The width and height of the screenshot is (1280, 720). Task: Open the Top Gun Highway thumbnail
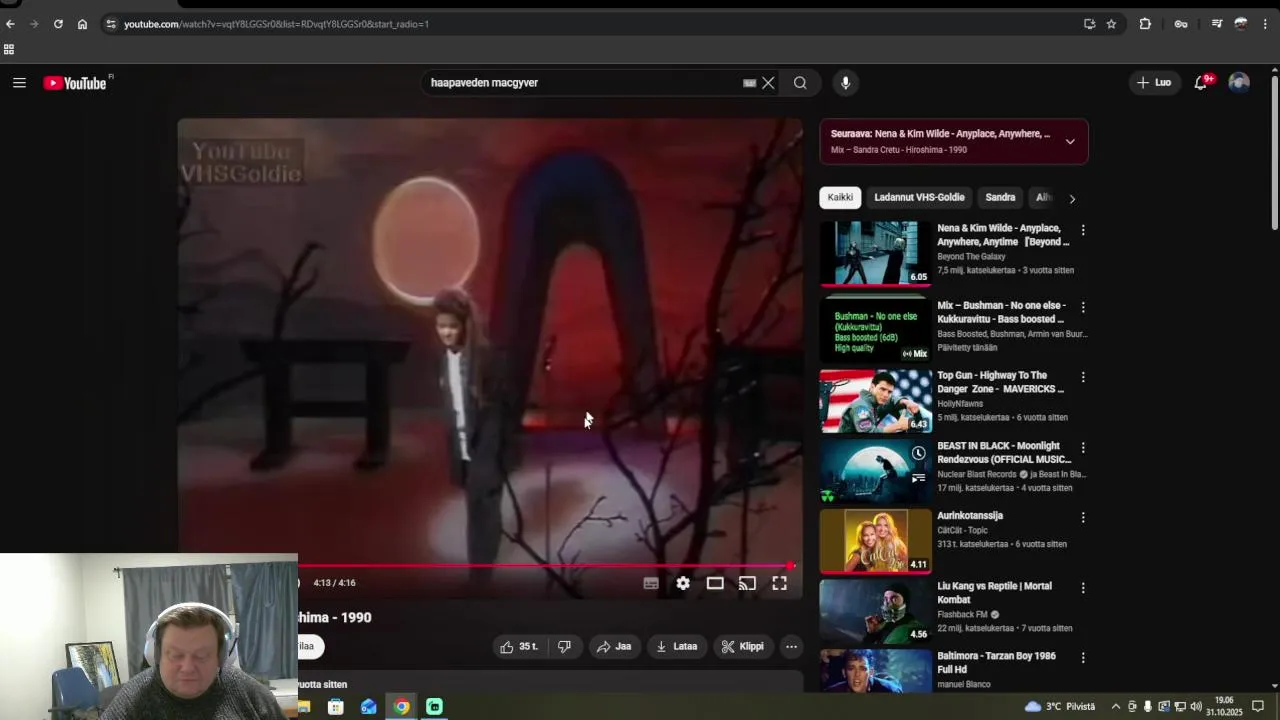click(x=875, y=401)
